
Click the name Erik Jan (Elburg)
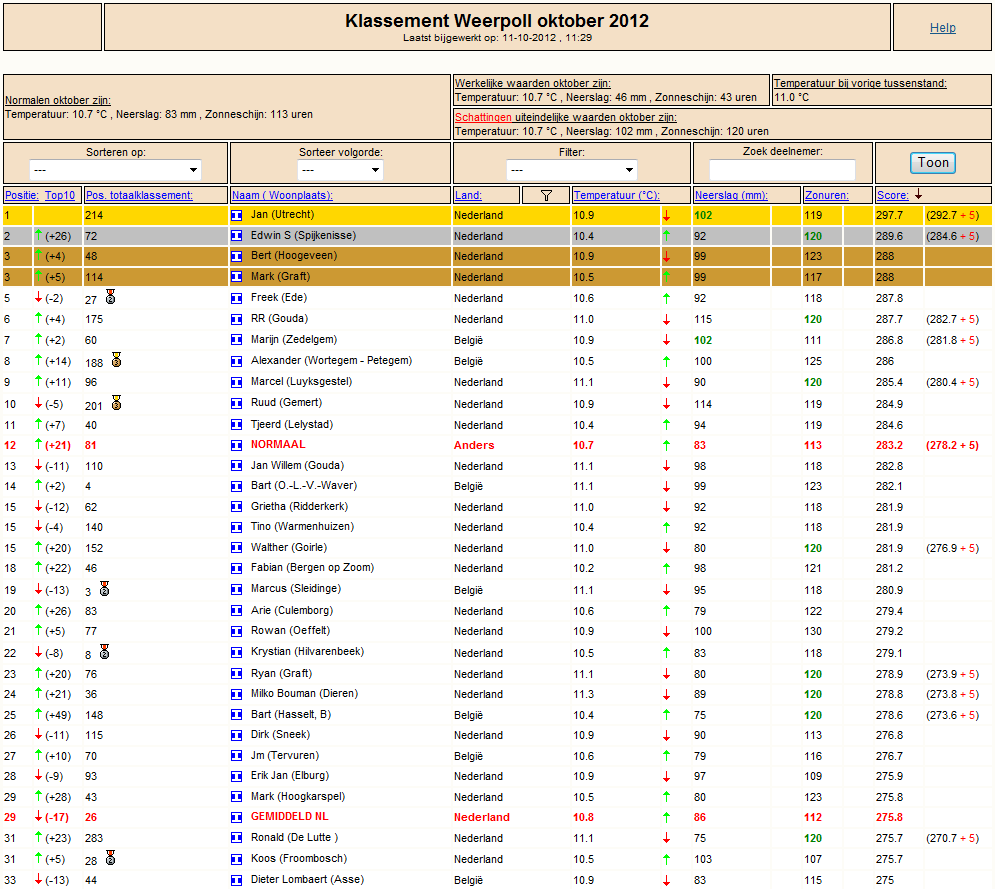point(290,775)
